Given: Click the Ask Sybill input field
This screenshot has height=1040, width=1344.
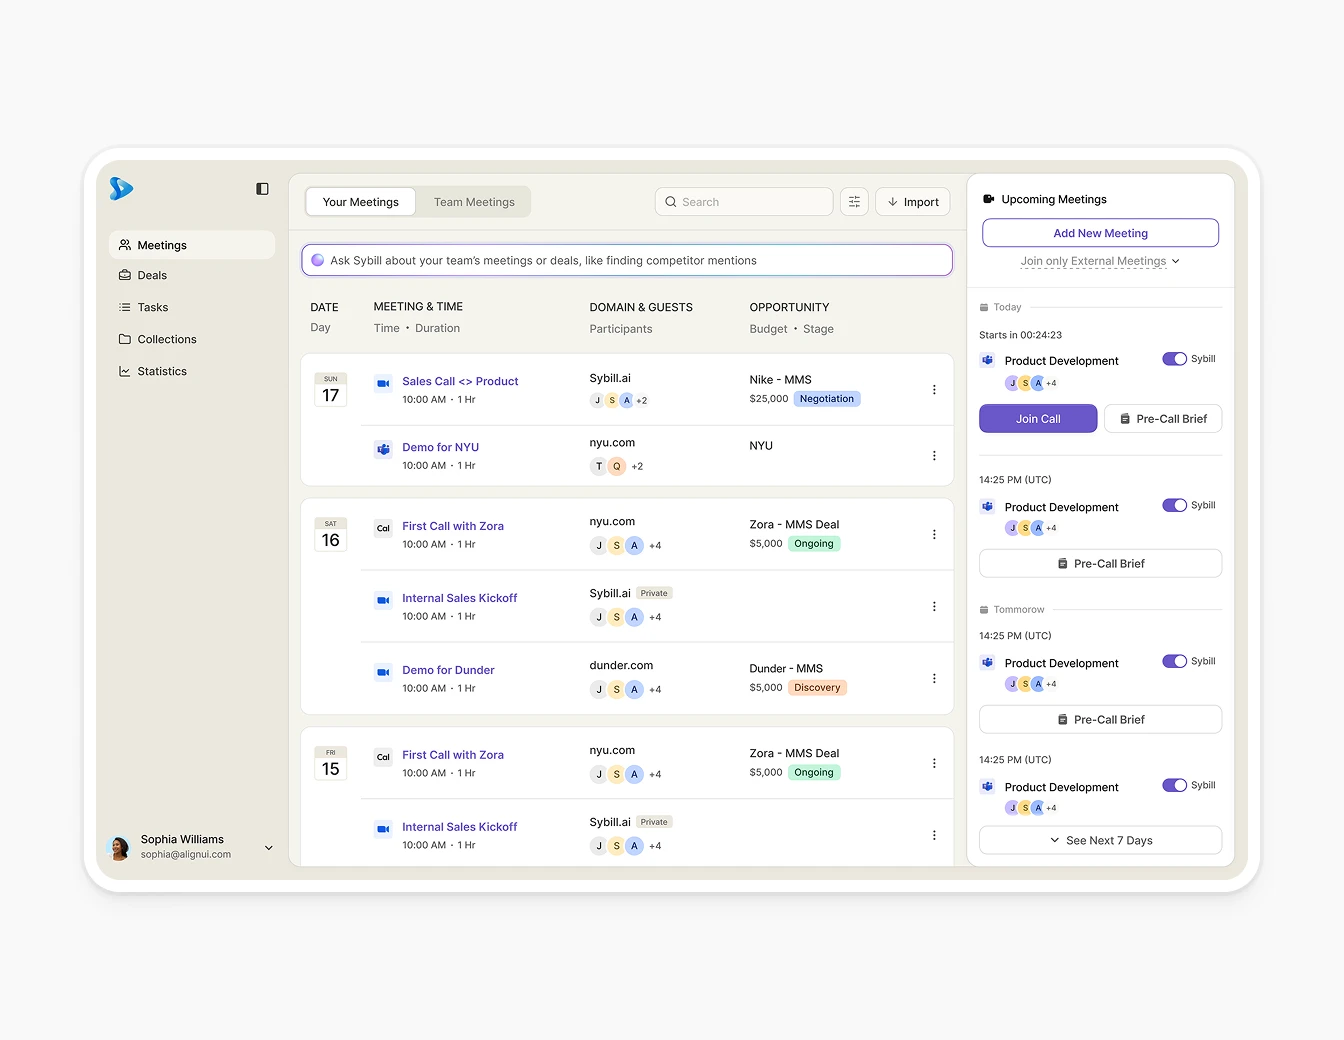Looking at the screenshot, I should coord(627,259).
